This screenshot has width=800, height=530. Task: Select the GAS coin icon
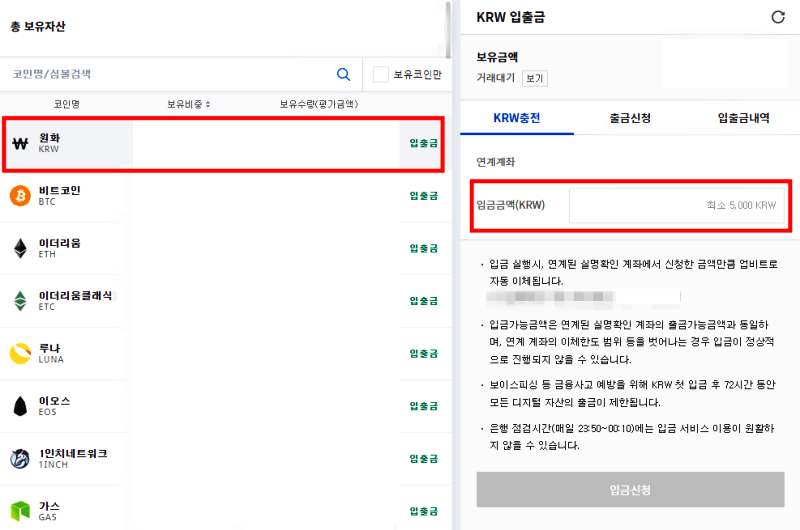tap(20, 511)
